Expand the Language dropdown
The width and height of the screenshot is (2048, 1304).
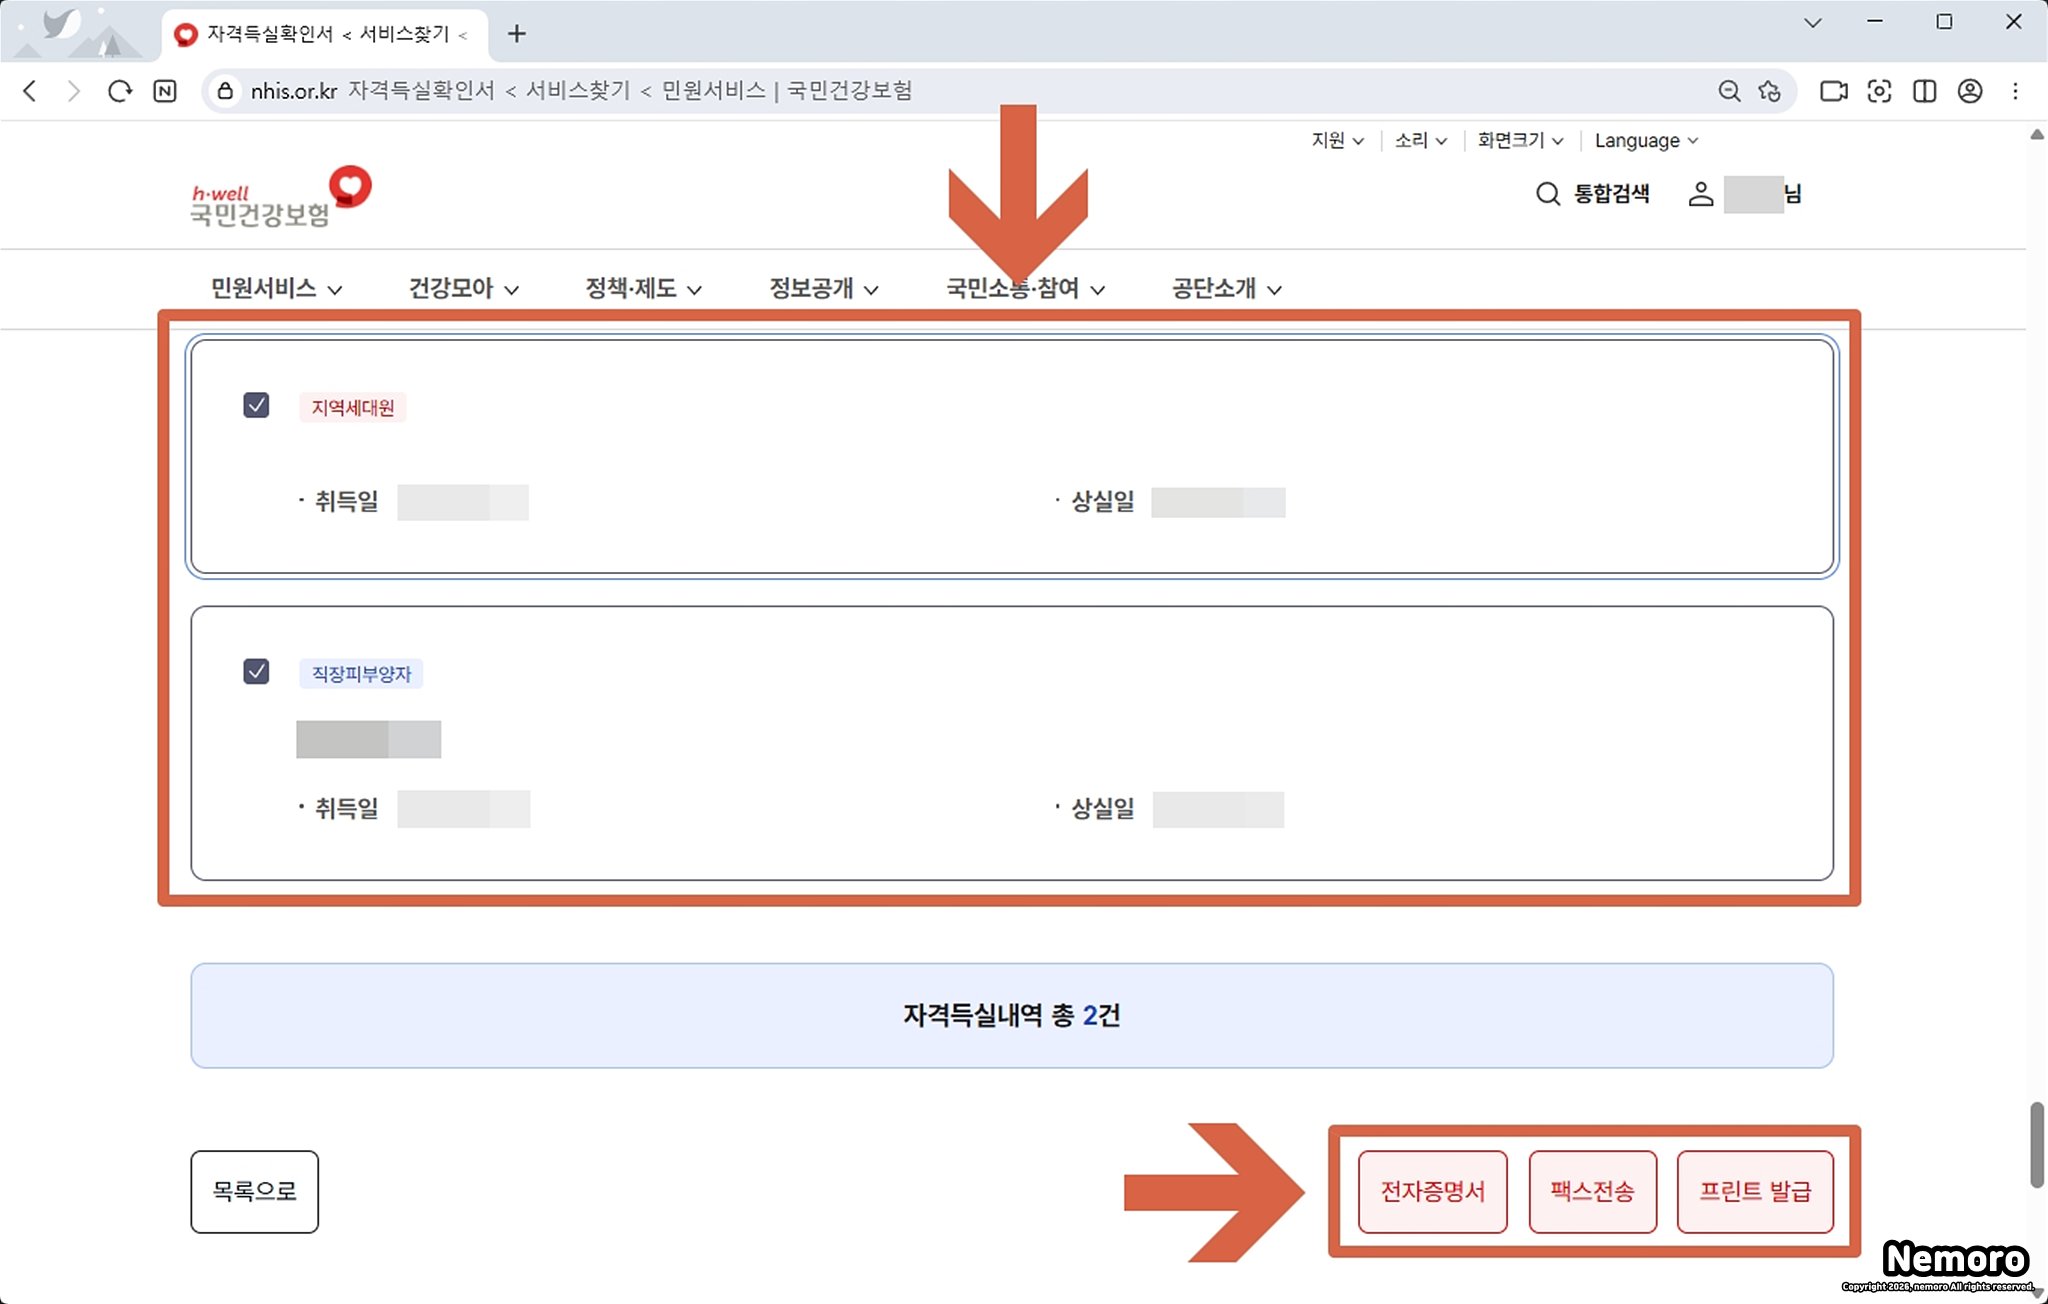coord(1645,141)
